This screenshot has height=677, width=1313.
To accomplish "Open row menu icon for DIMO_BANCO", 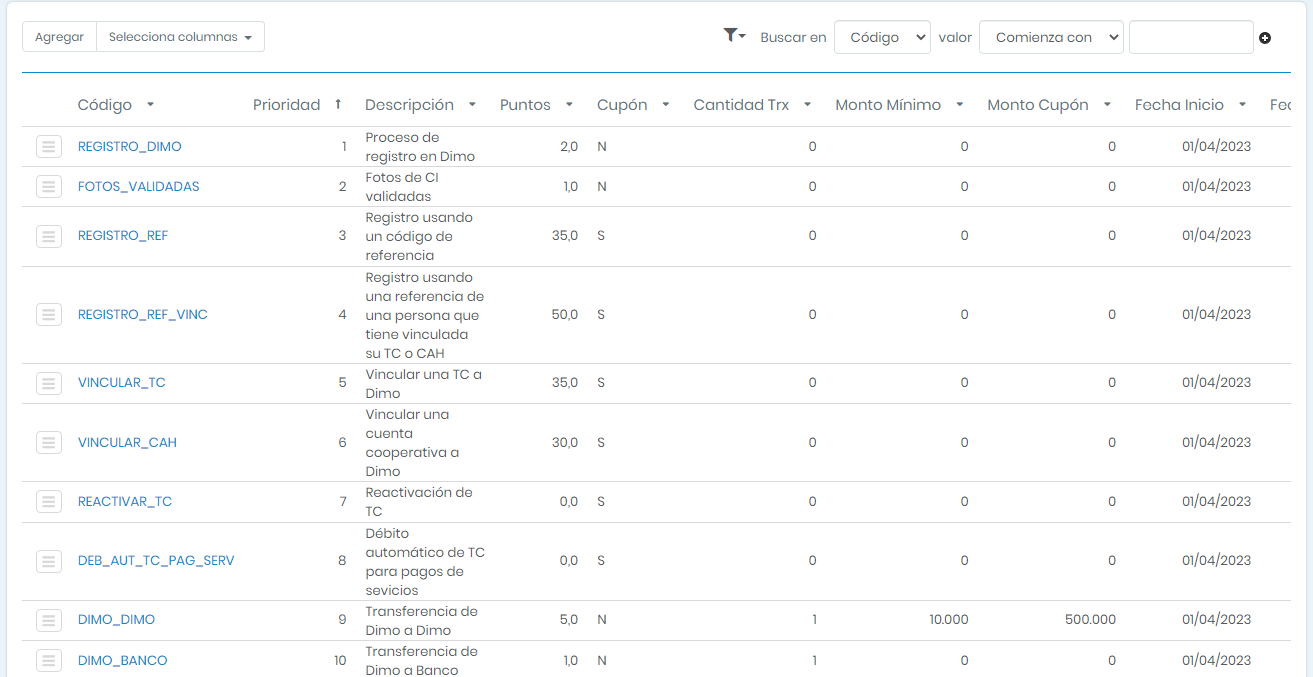I will [x=49, y=661].
